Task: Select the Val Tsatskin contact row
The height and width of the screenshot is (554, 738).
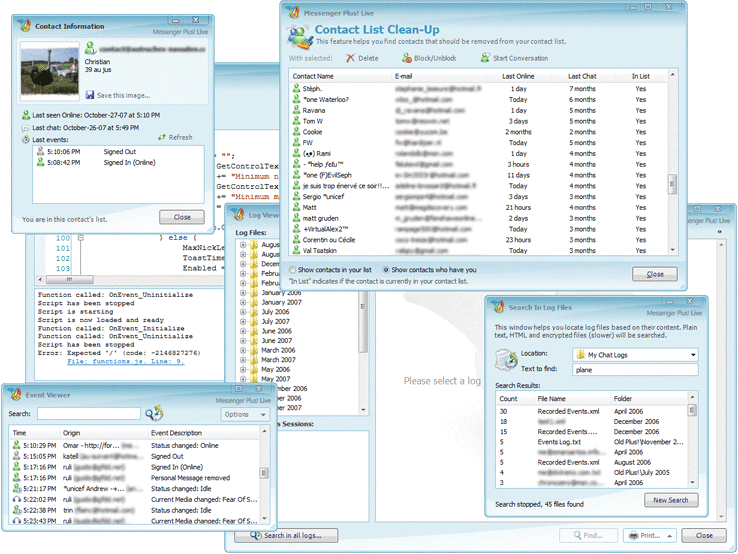Action: [x=478, y=250]
